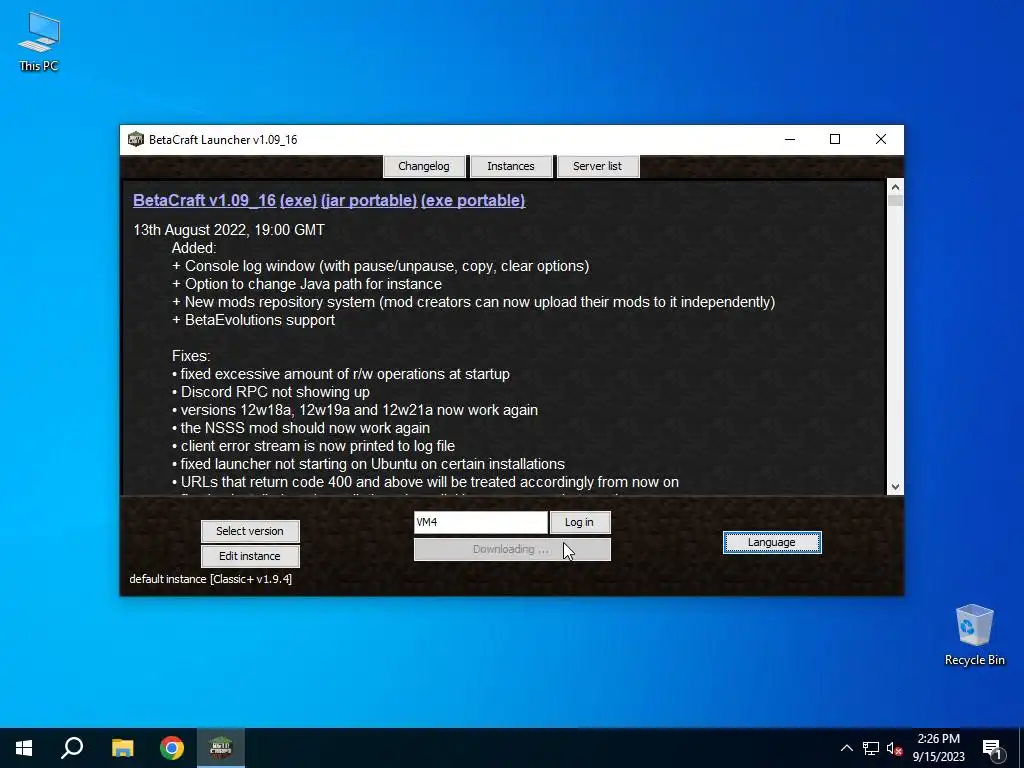Image resolution: width=1024 pixels, height=768 pixels.
Task: Click the changelog scrollbar thumb
Action: pos(895,200)
